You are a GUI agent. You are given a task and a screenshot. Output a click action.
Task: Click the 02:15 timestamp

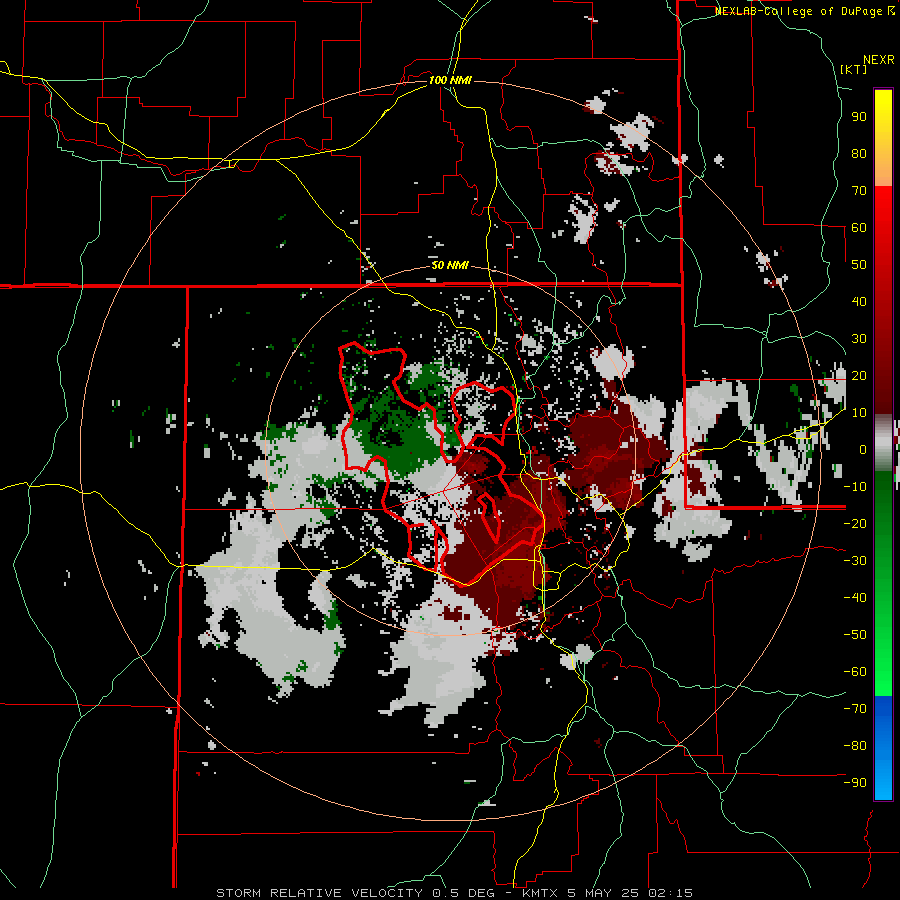[670, 893]
